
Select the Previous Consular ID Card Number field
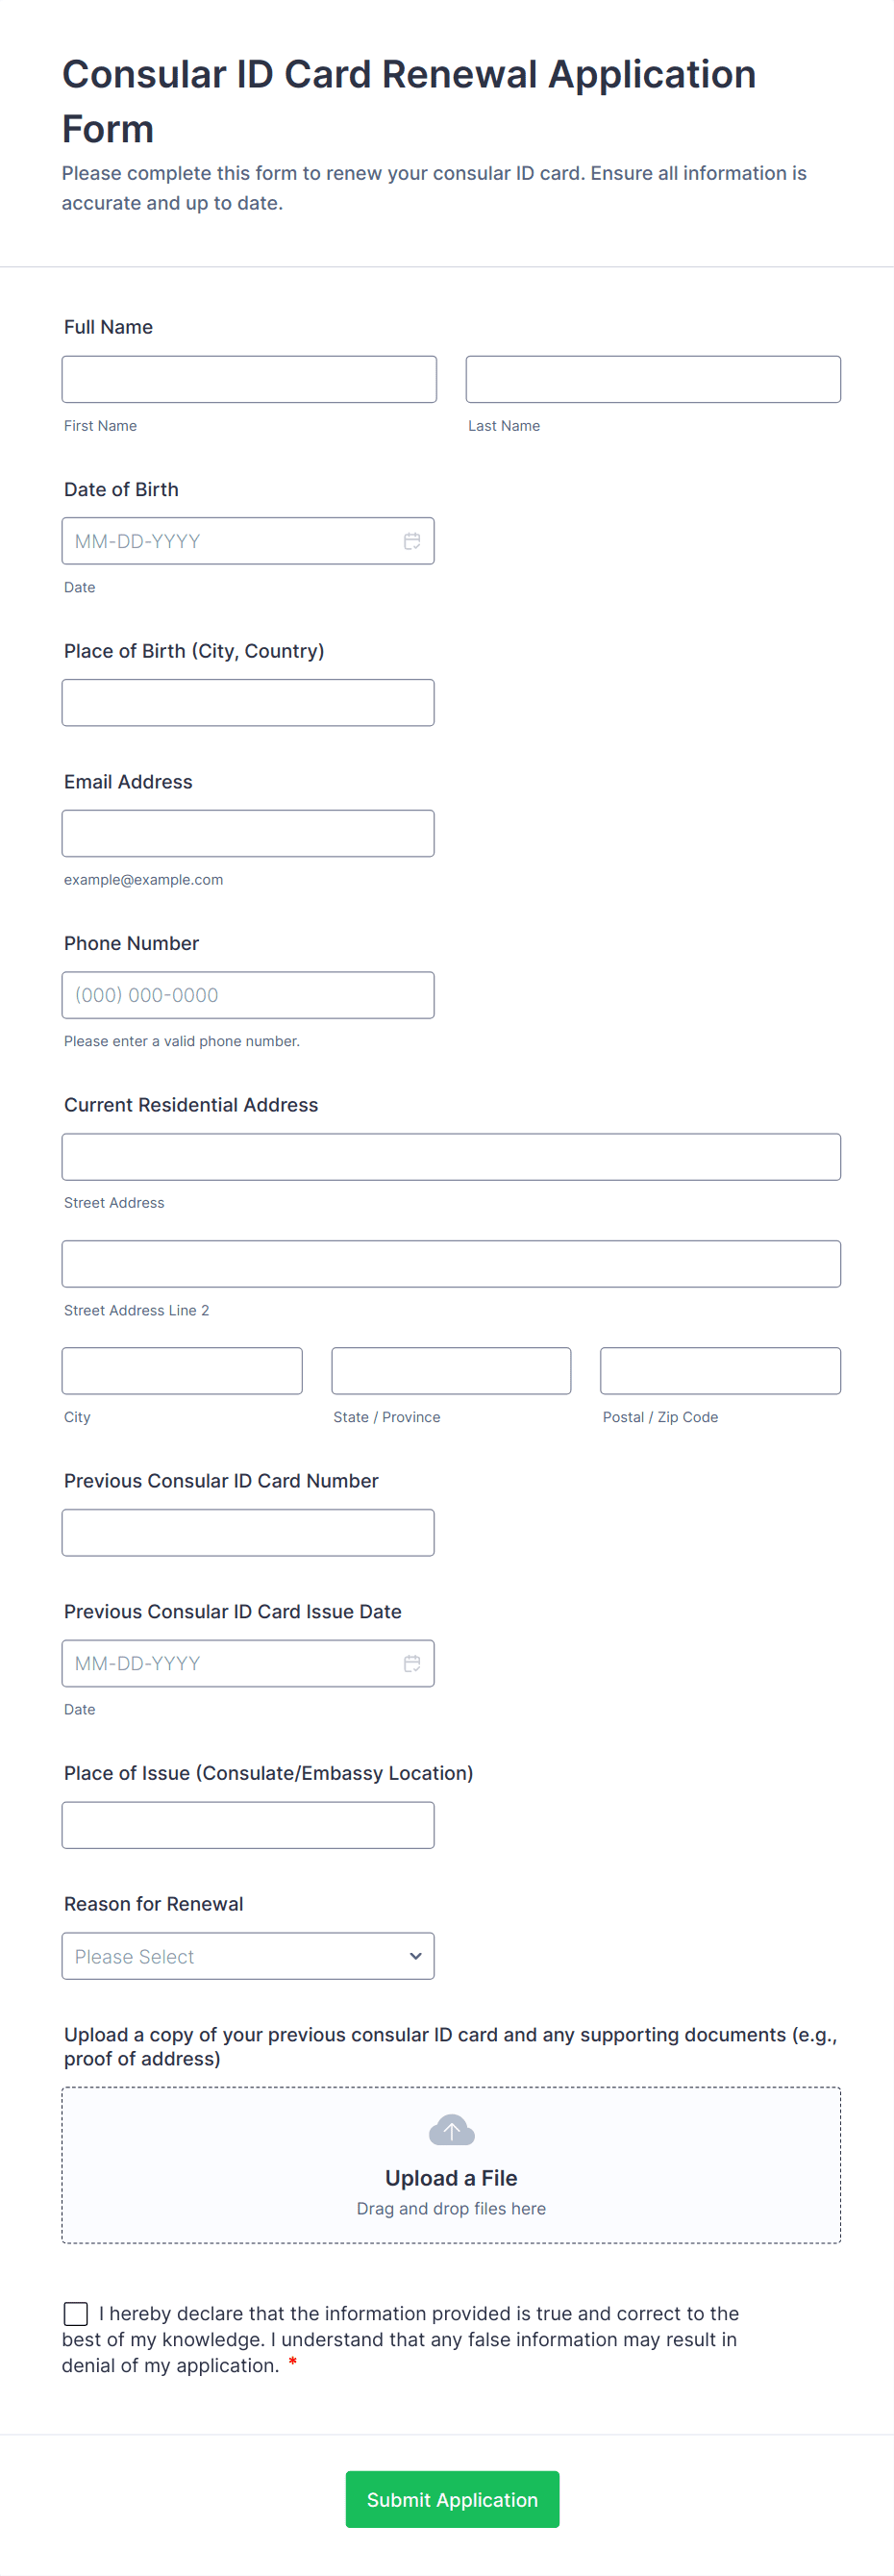click(247, 1532)
